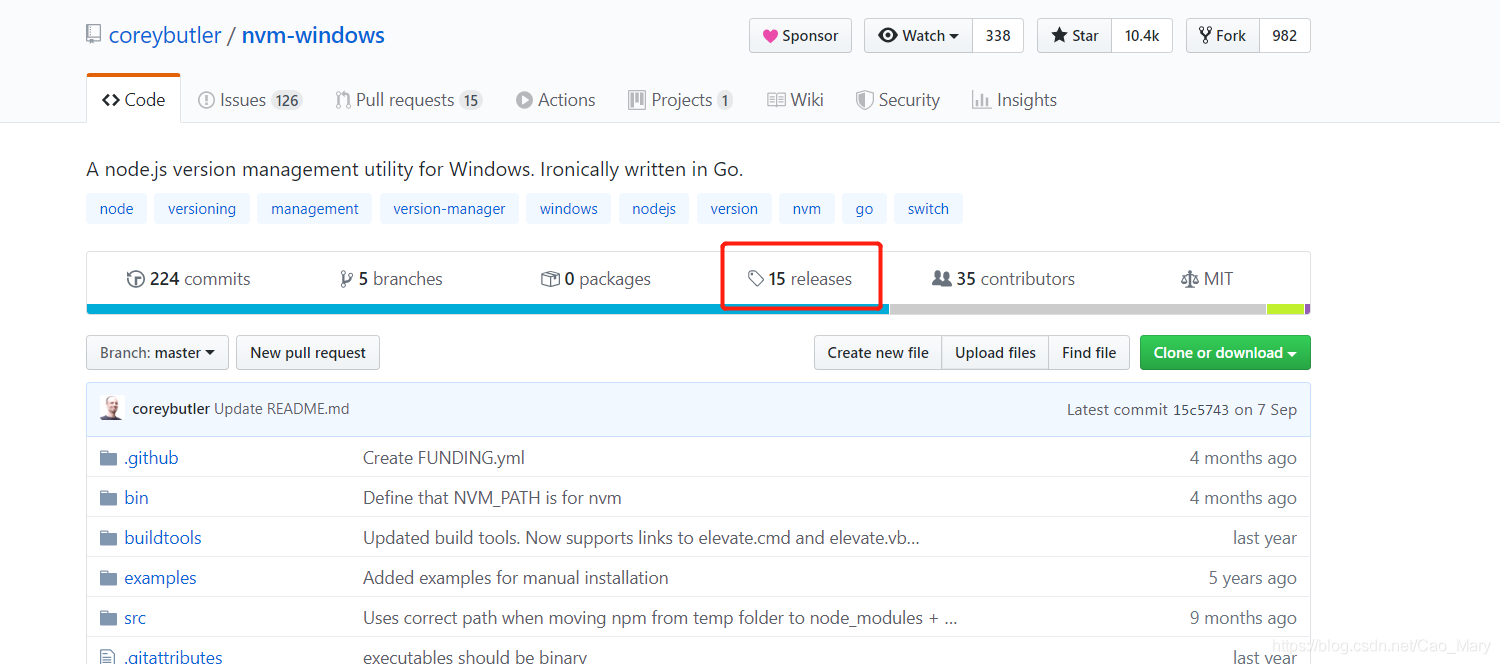Star the nvm-windows repository
The height and width of the screenshot is (664, 1500).
click(x=1074, y=36)
